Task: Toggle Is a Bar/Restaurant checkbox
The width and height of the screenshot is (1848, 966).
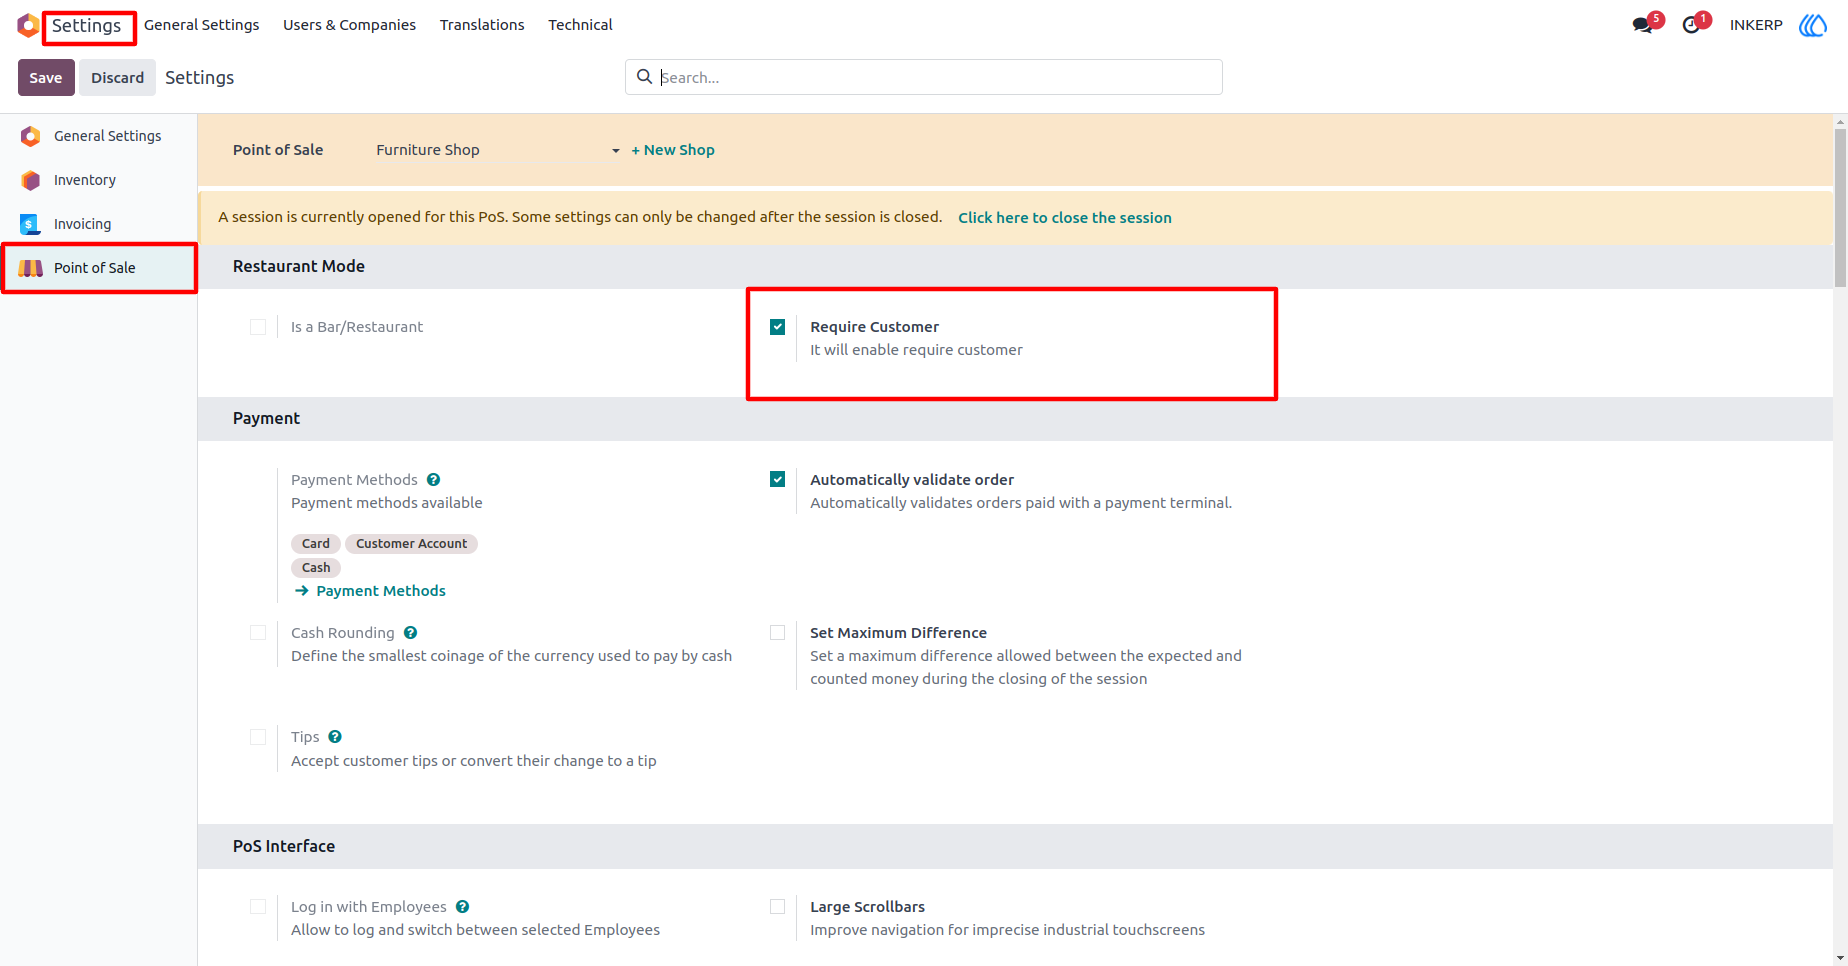Action: coord(258,327)
